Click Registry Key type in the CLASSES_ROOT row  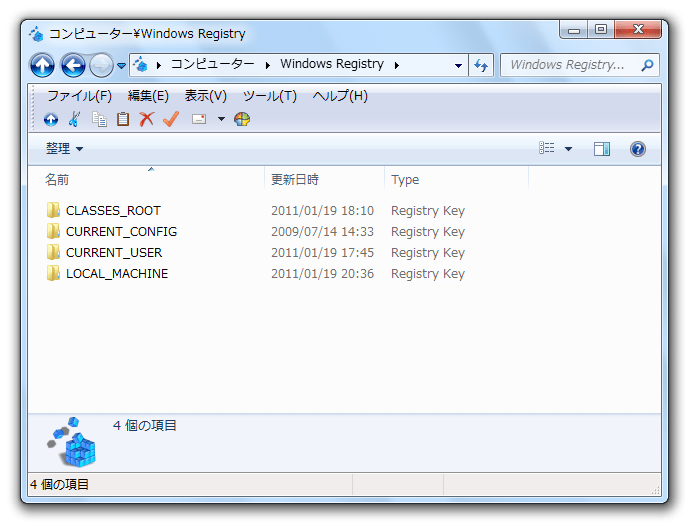click(x=428, y=211)
